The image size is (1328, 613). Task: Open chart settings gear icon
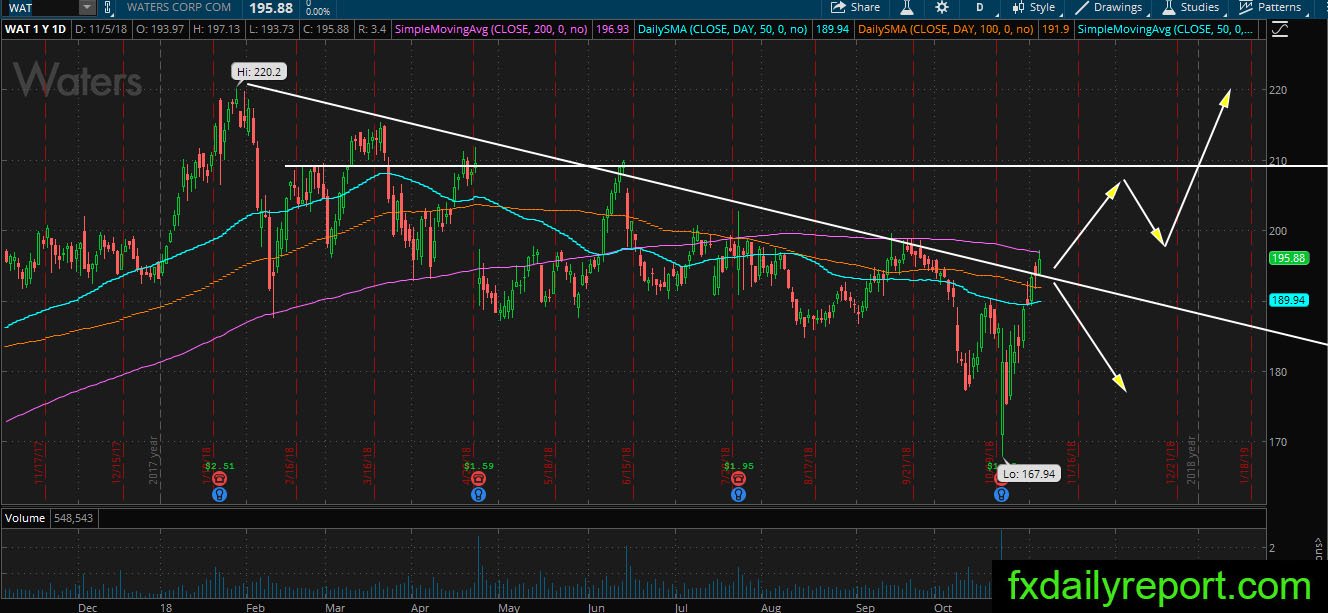coord(942,7)
